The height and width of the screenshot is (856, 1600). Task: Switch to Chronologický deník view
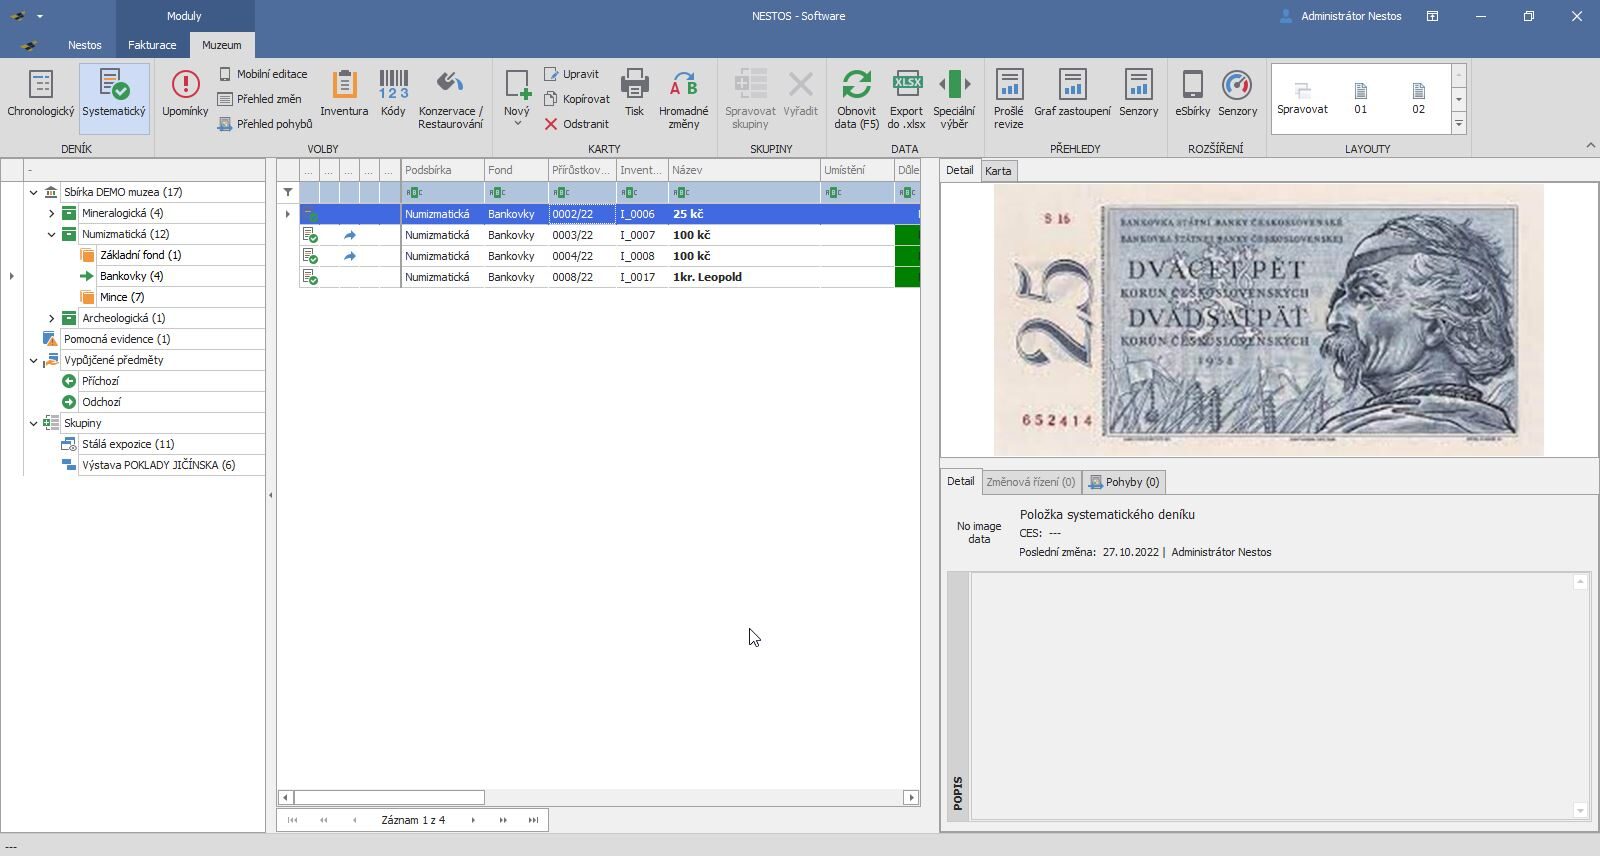(40, 97)
